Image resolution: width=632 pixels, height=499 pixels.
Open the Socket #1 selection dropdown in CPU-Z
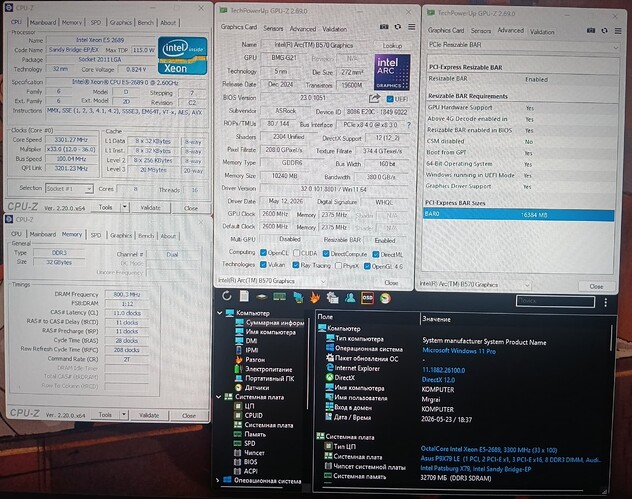click(x=69, y=189)
